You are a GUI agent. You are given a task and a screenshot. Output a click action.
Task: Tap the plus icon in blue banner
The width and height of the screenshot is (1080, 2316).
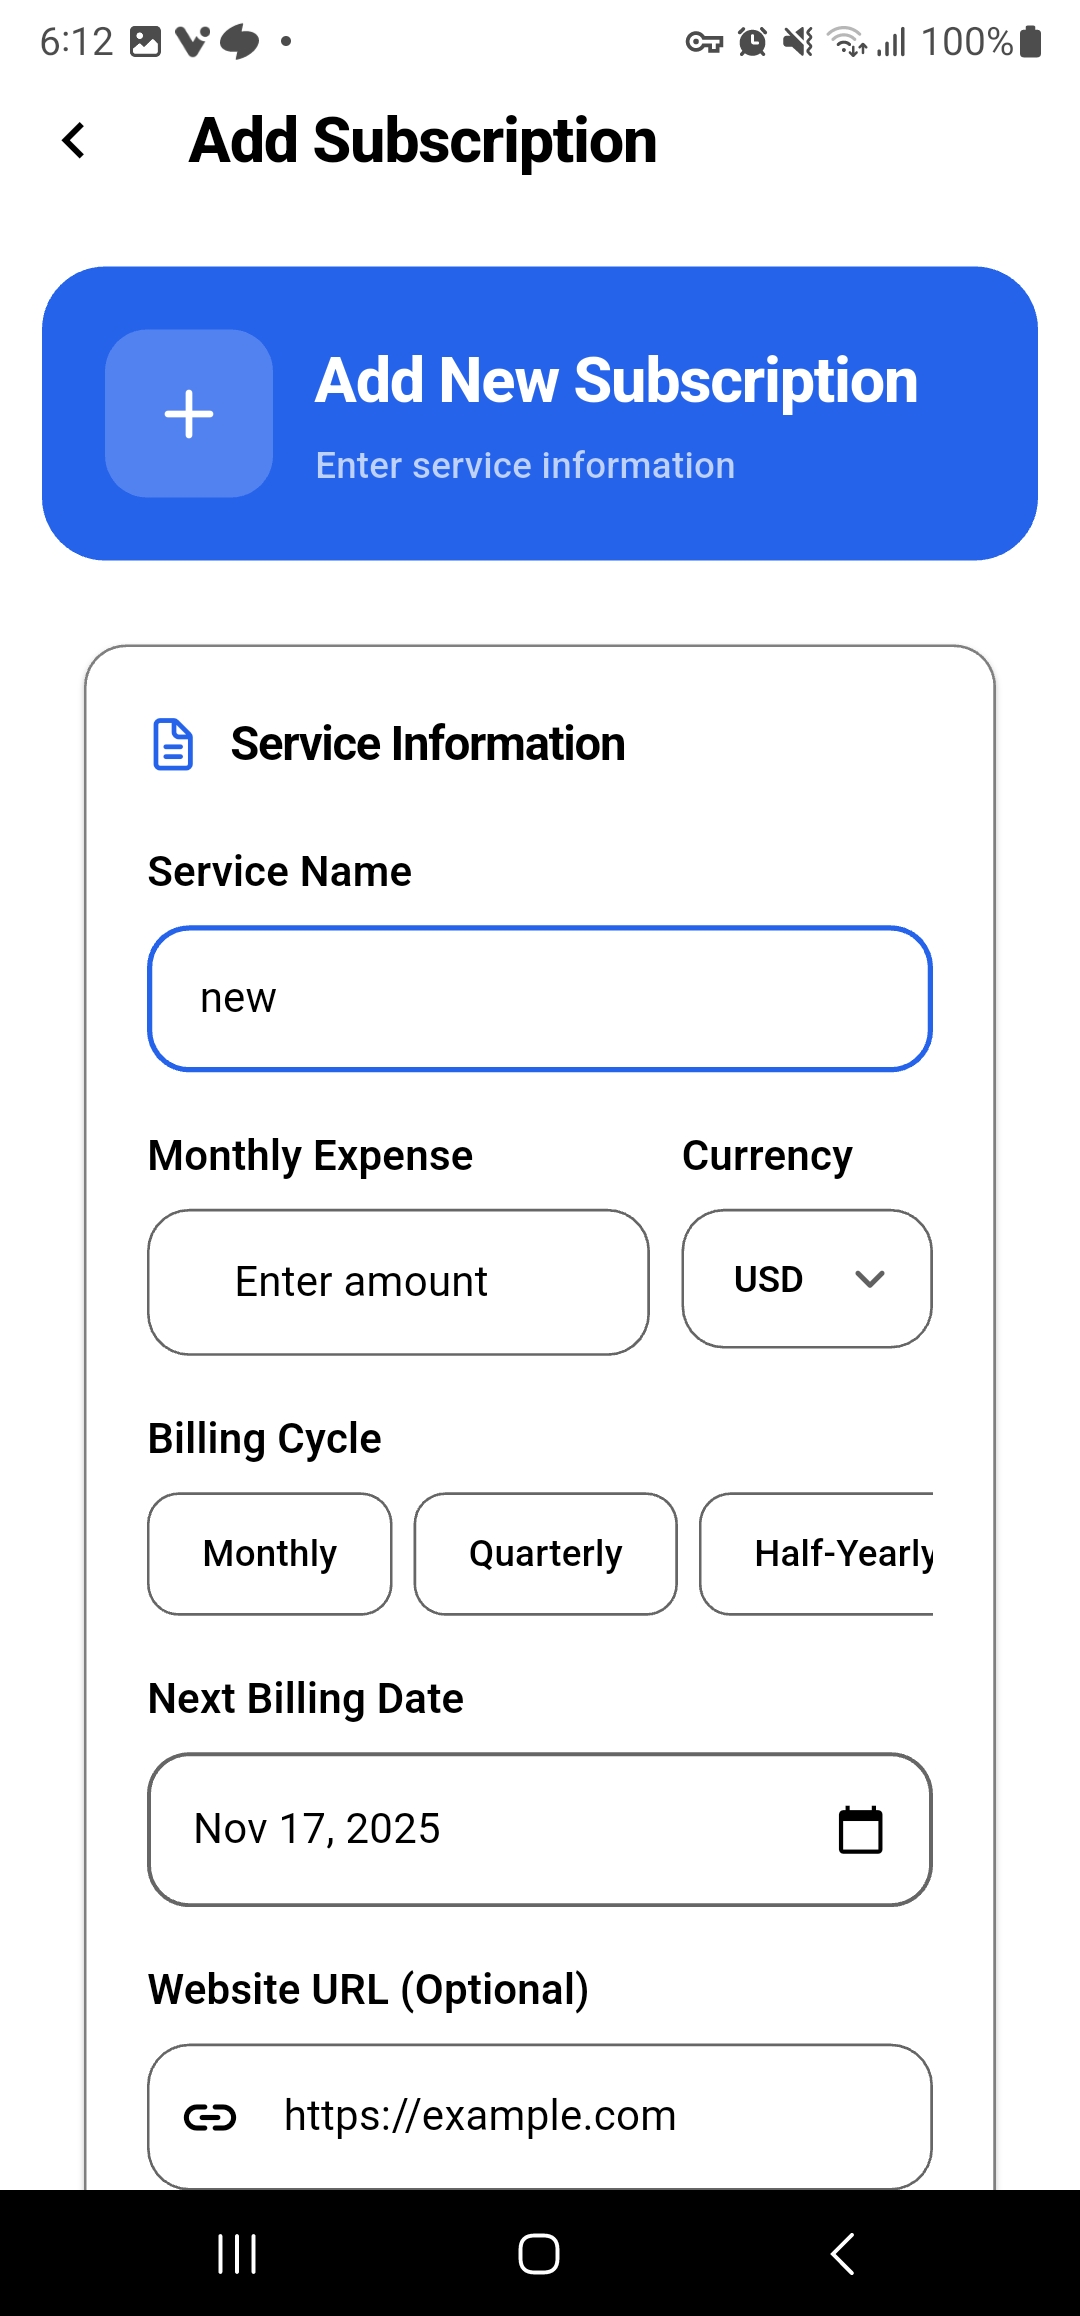click(189, 413)
